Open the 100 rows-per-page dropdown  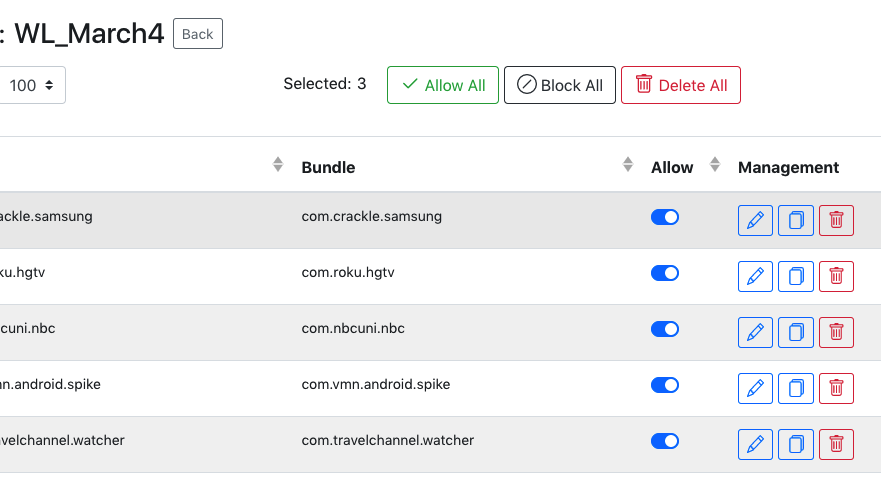[31, 85]
